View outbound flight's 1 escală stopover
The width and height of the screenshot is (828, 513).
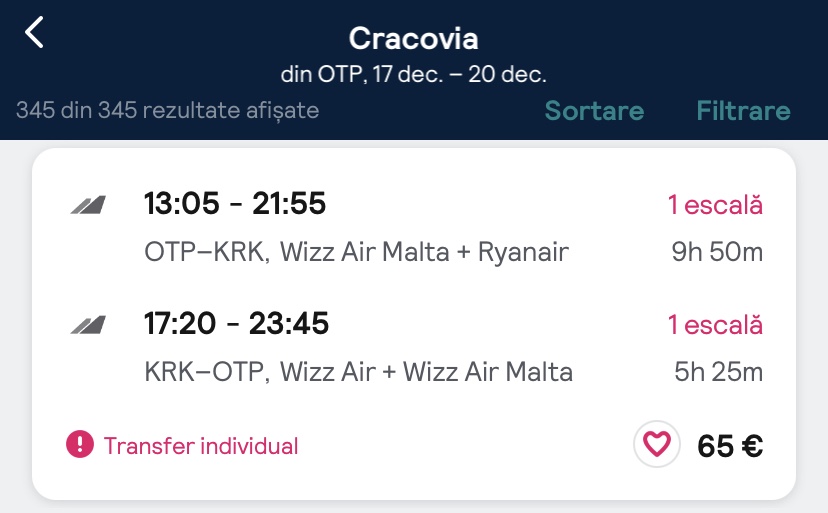715,205
